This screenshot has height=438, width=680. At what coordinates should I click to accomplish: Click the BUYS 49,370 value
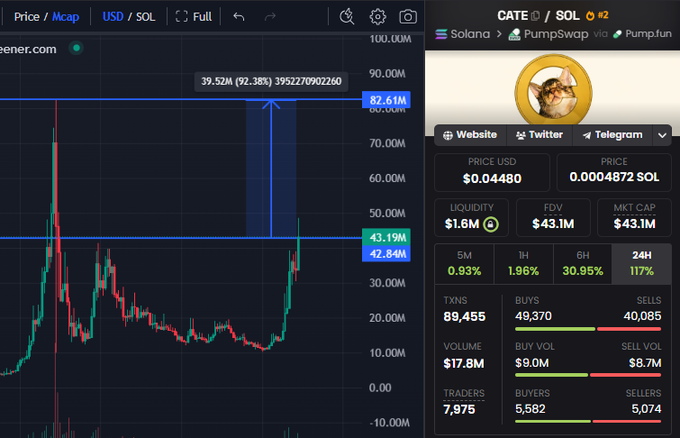click(x=533, y=316)
